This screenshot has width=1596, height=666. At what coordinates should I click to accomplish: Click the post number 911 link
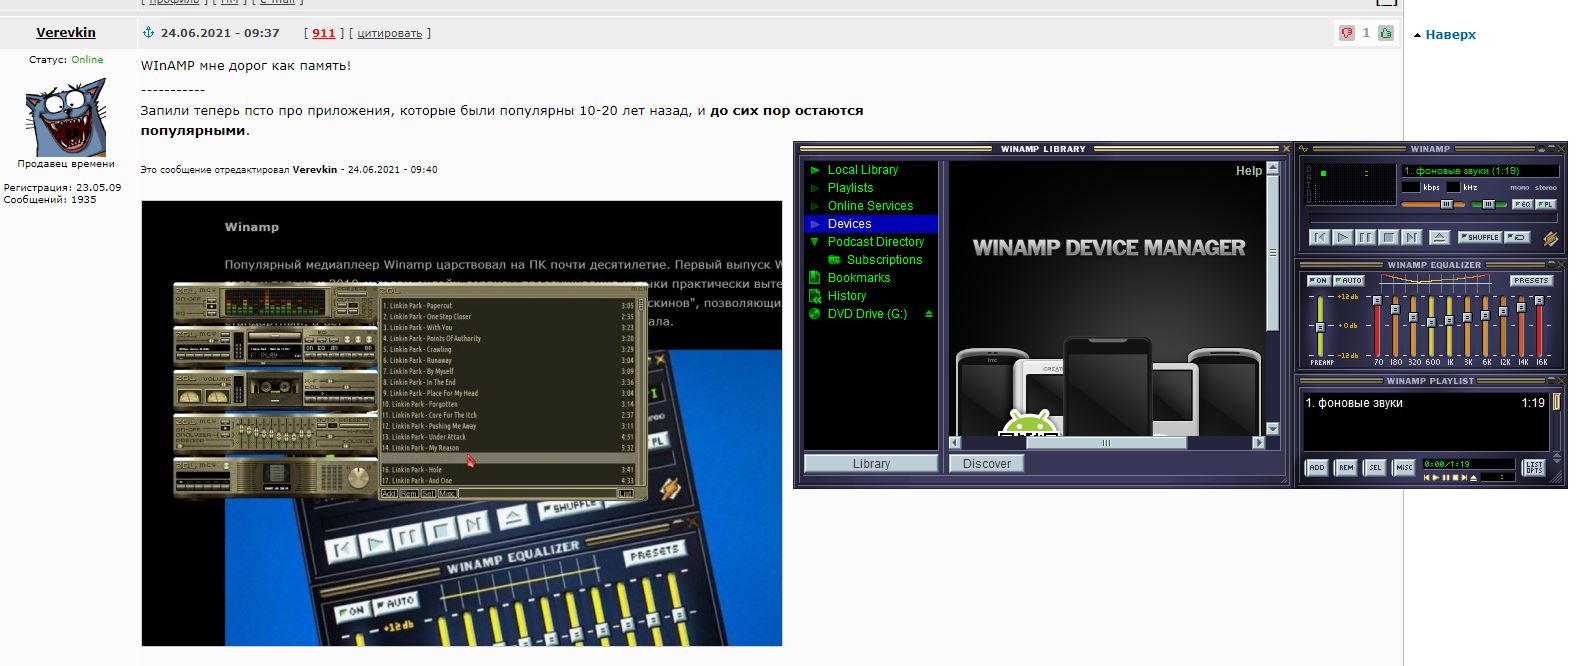[x=324, y=33]
